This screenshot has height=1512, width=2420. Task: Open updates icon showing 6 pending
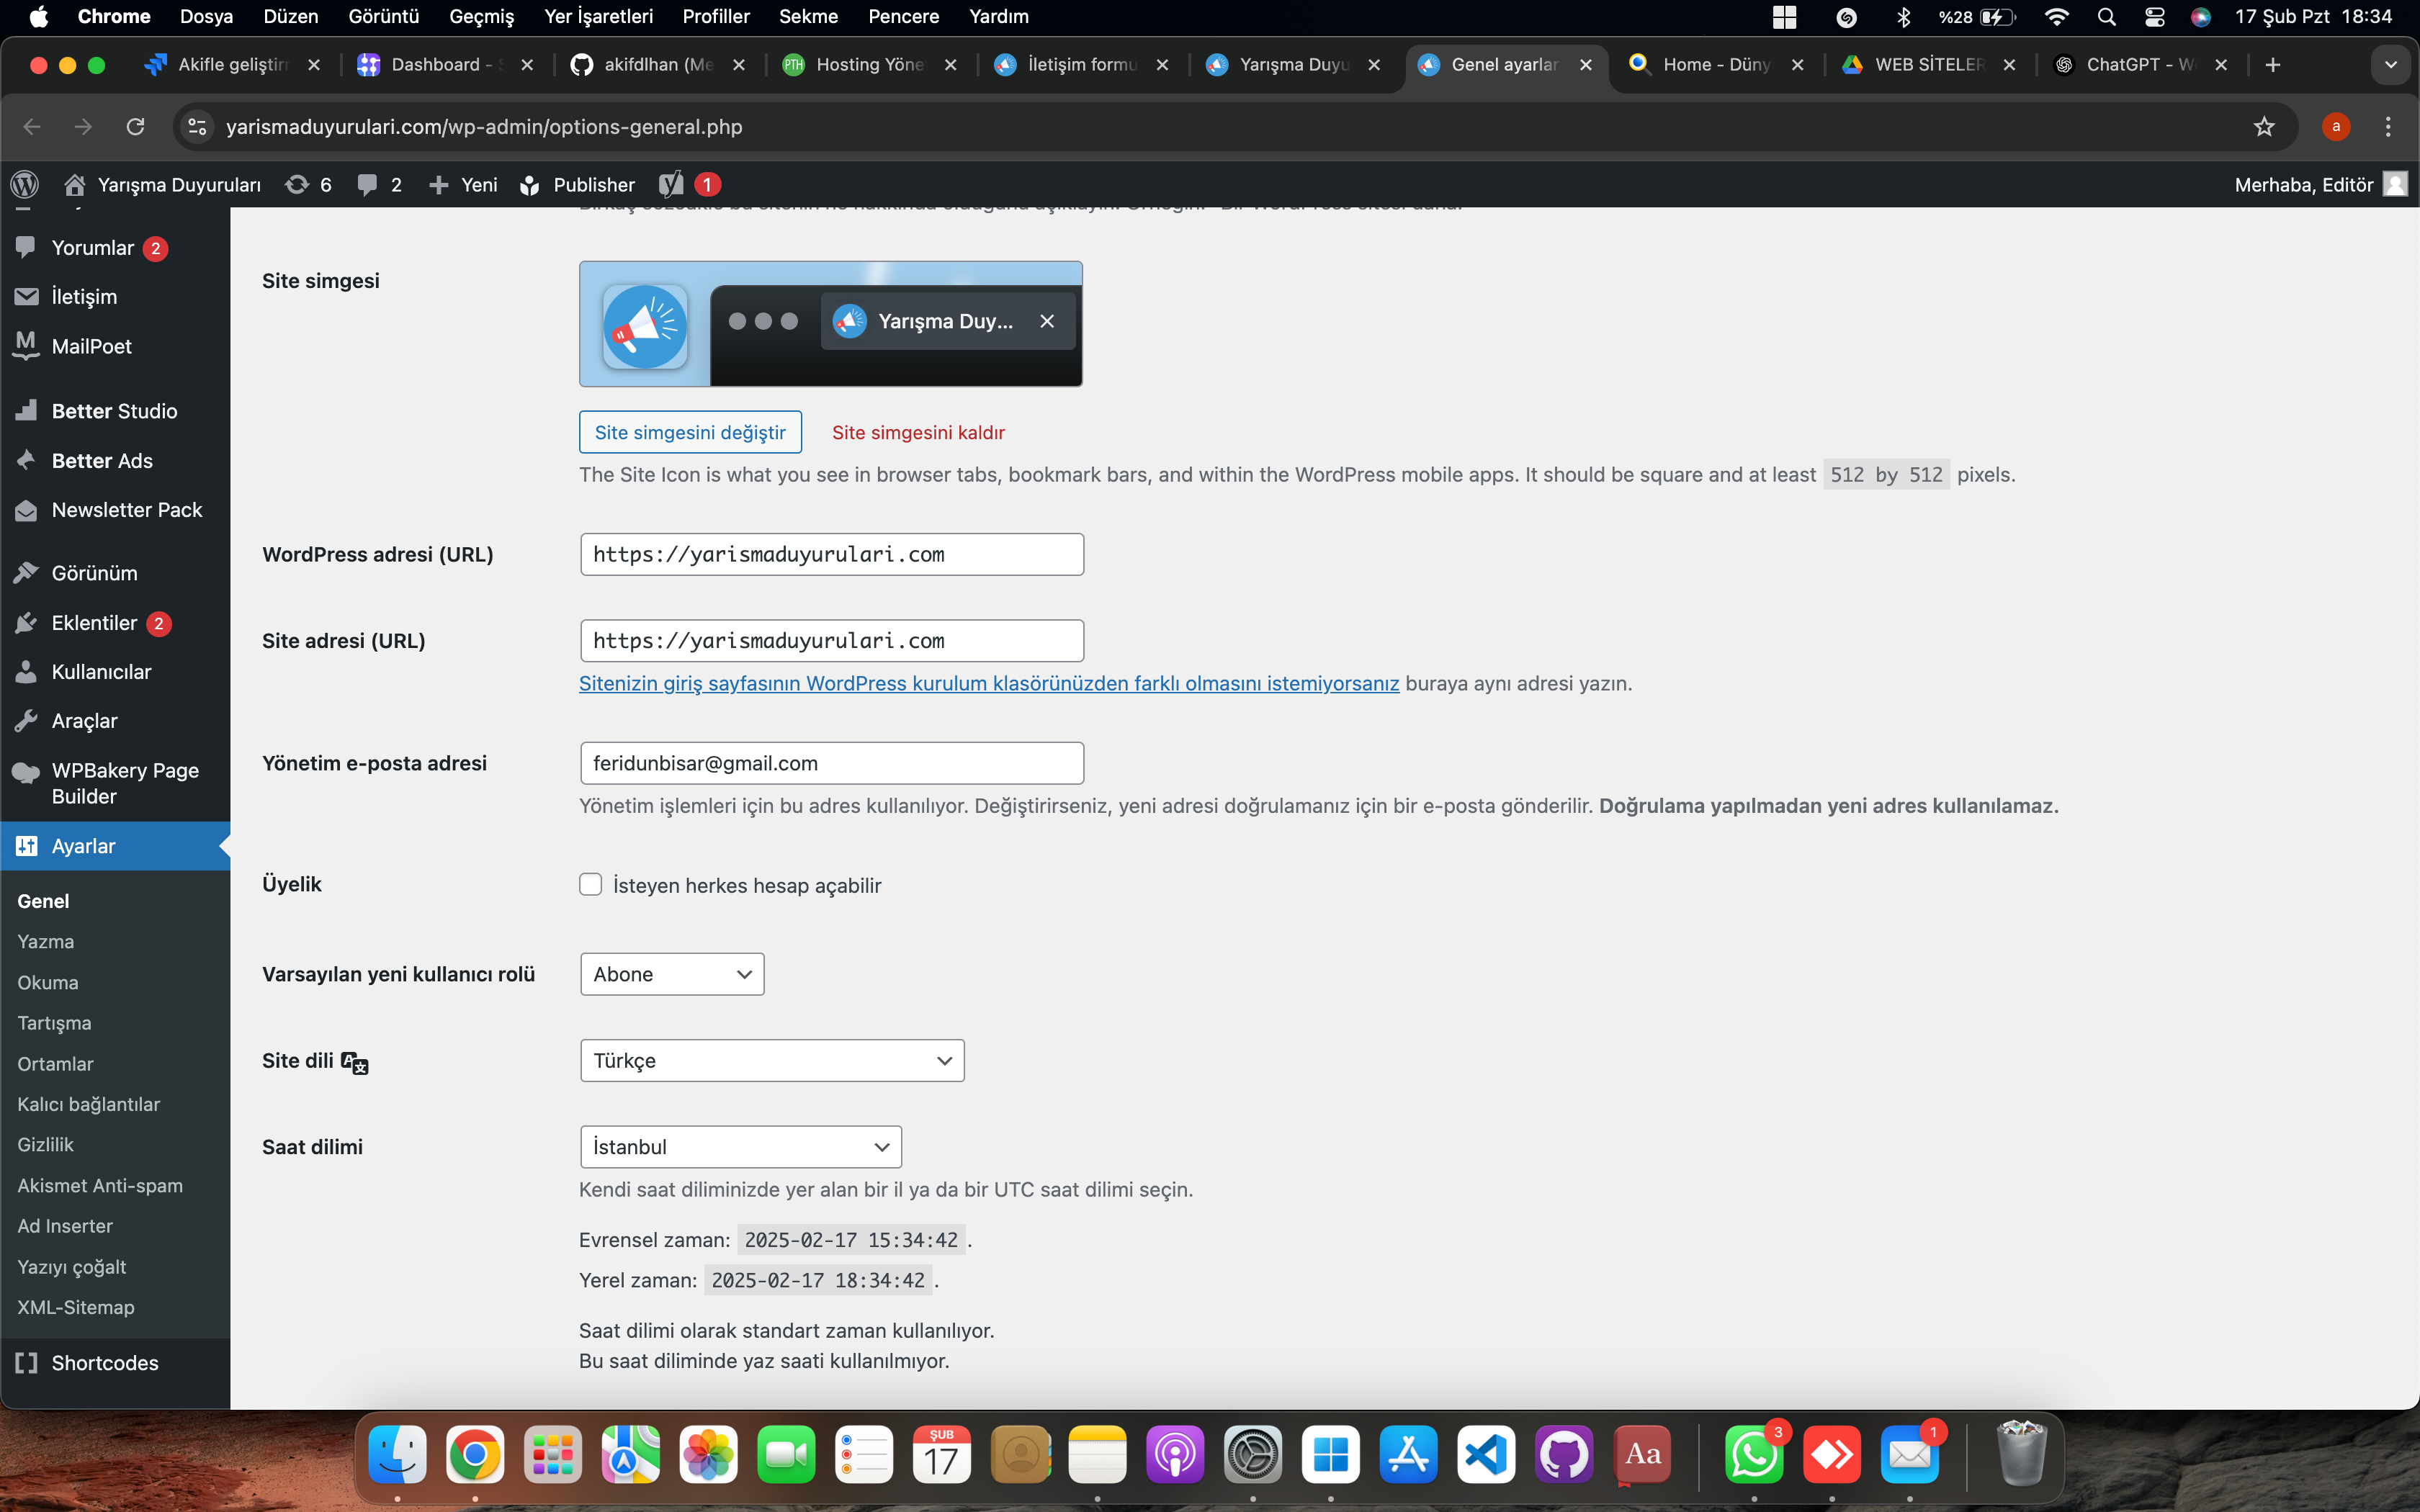[297, 184]
